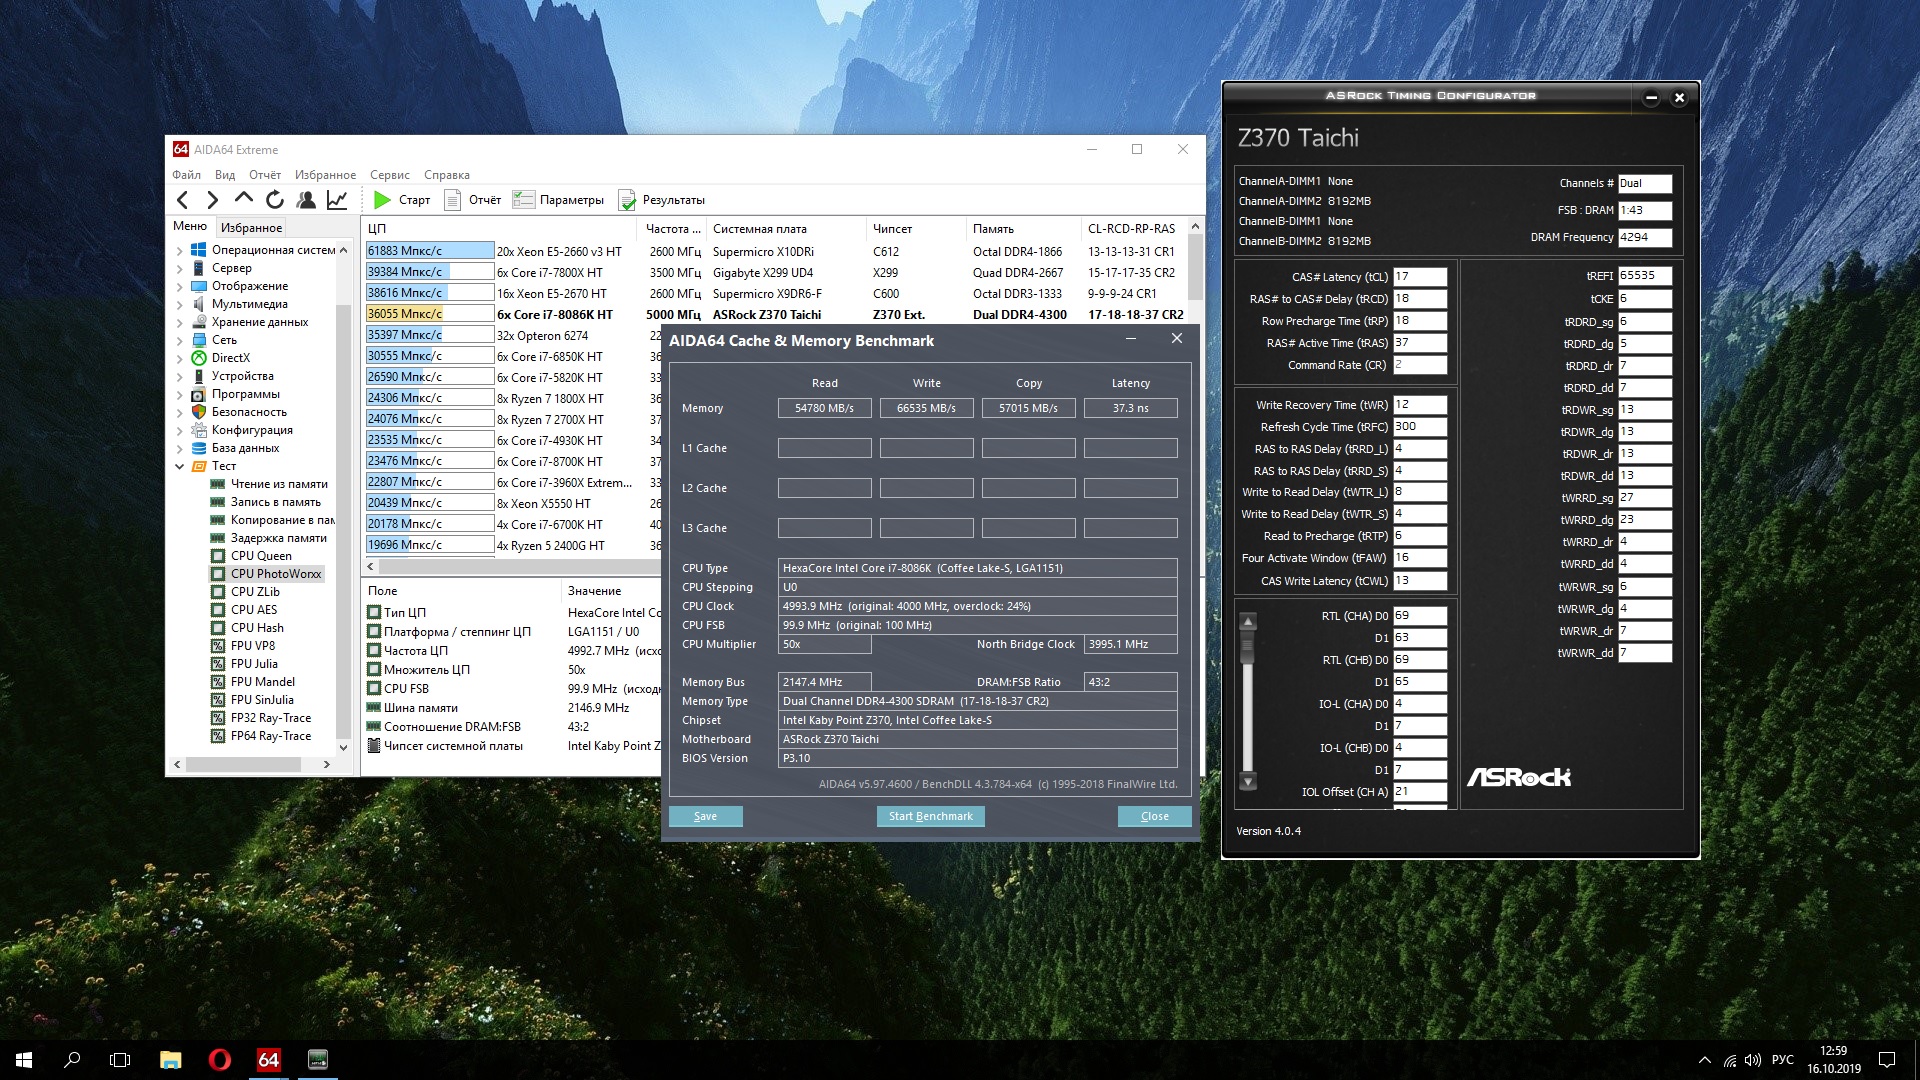The width and height of the screenshot is (1920, 1080).
Task: Click the green Старт play icon
Action: pyautogui.click(x=382, y=200)
